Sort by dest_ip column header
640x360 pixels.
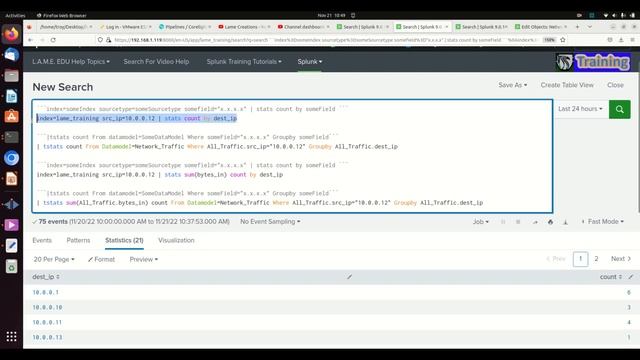[x=46, y=277]
